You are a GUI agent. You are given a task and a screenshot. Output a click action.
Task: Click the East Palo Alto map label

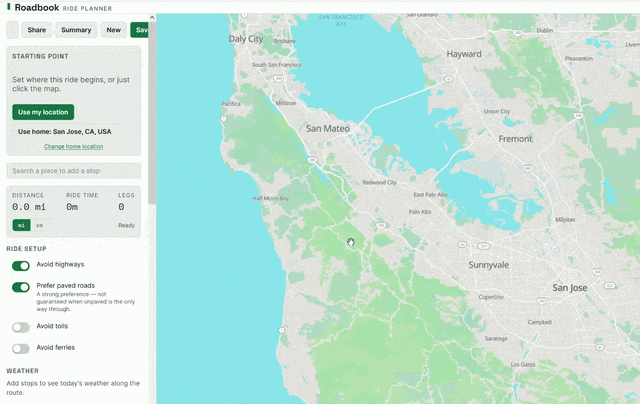[431, 195]
